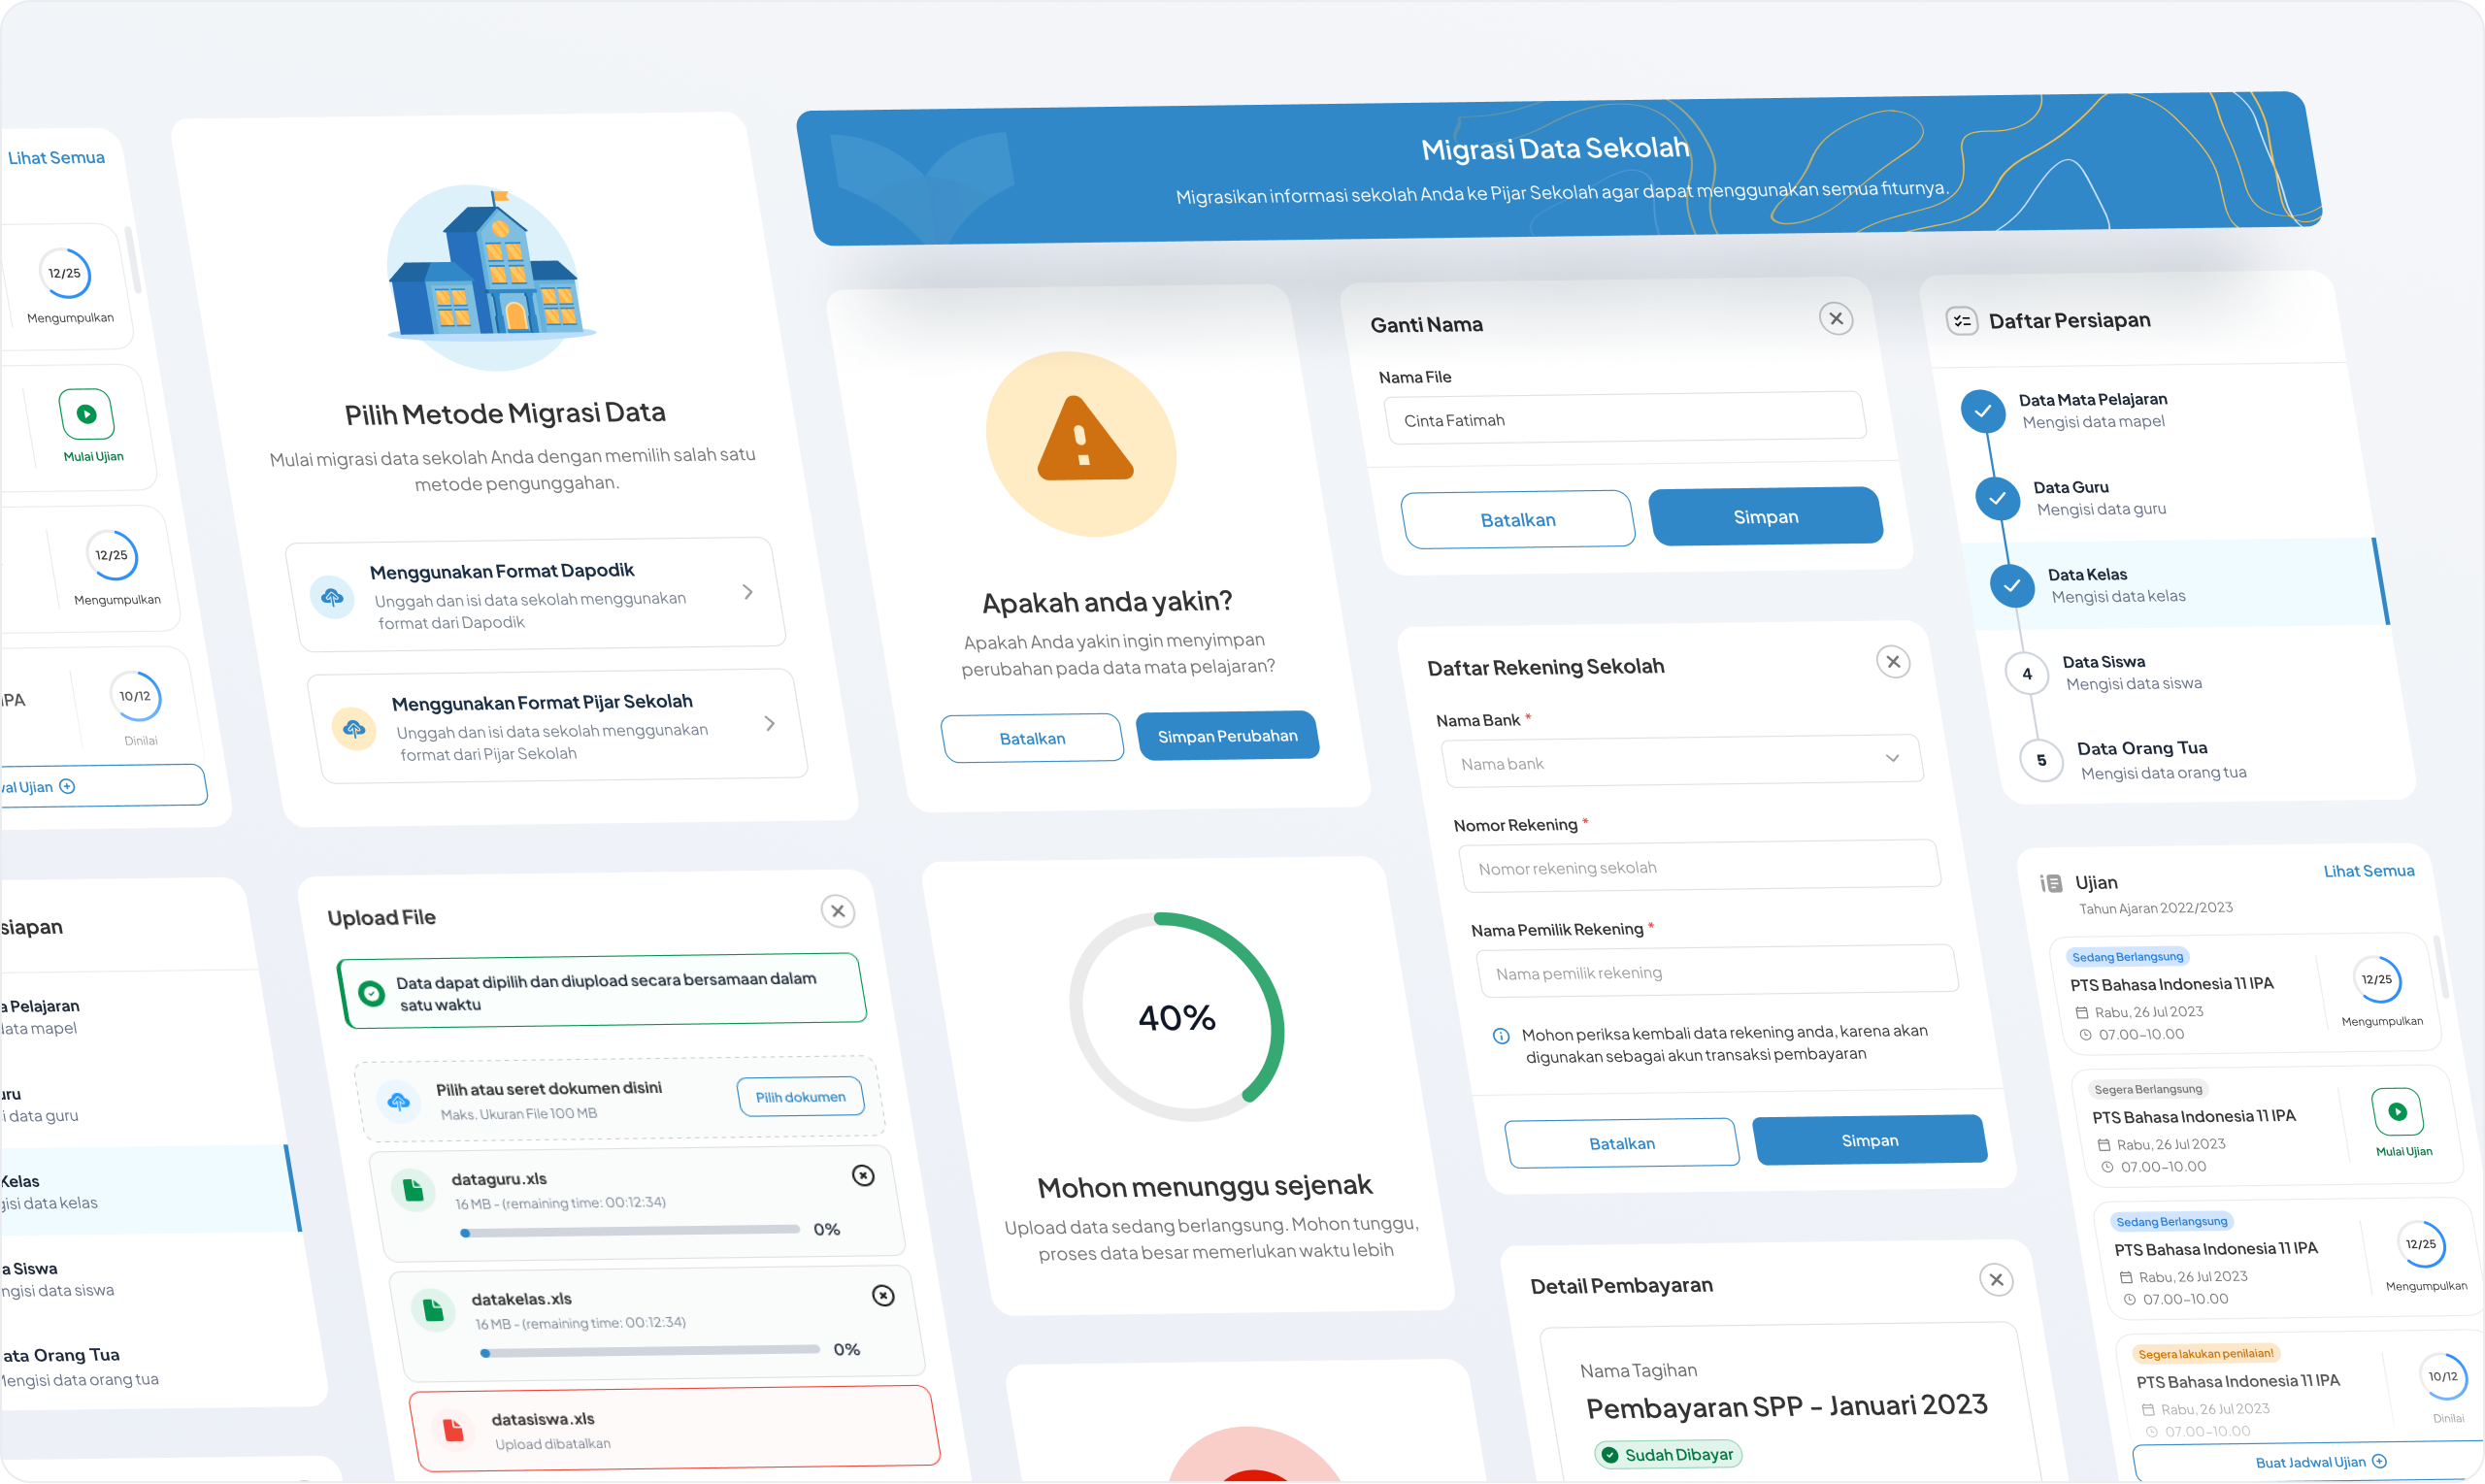The height and width of the screenshot is (1484, 2485).
Task: Cancel the dataguru.xls upload
Action: click(863, 1176)
